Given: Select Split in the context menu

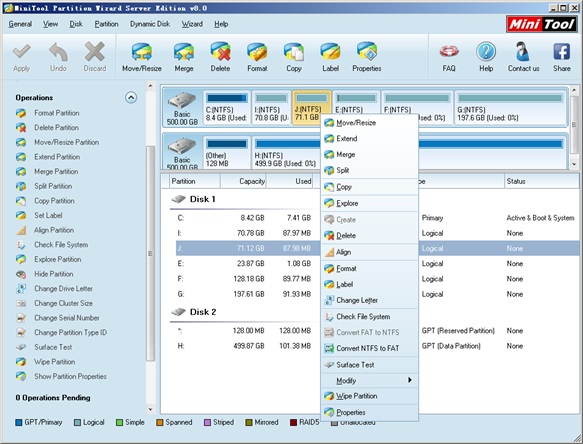Looking at the screenshot, I should pyautogui.click(x=369, y=170).
